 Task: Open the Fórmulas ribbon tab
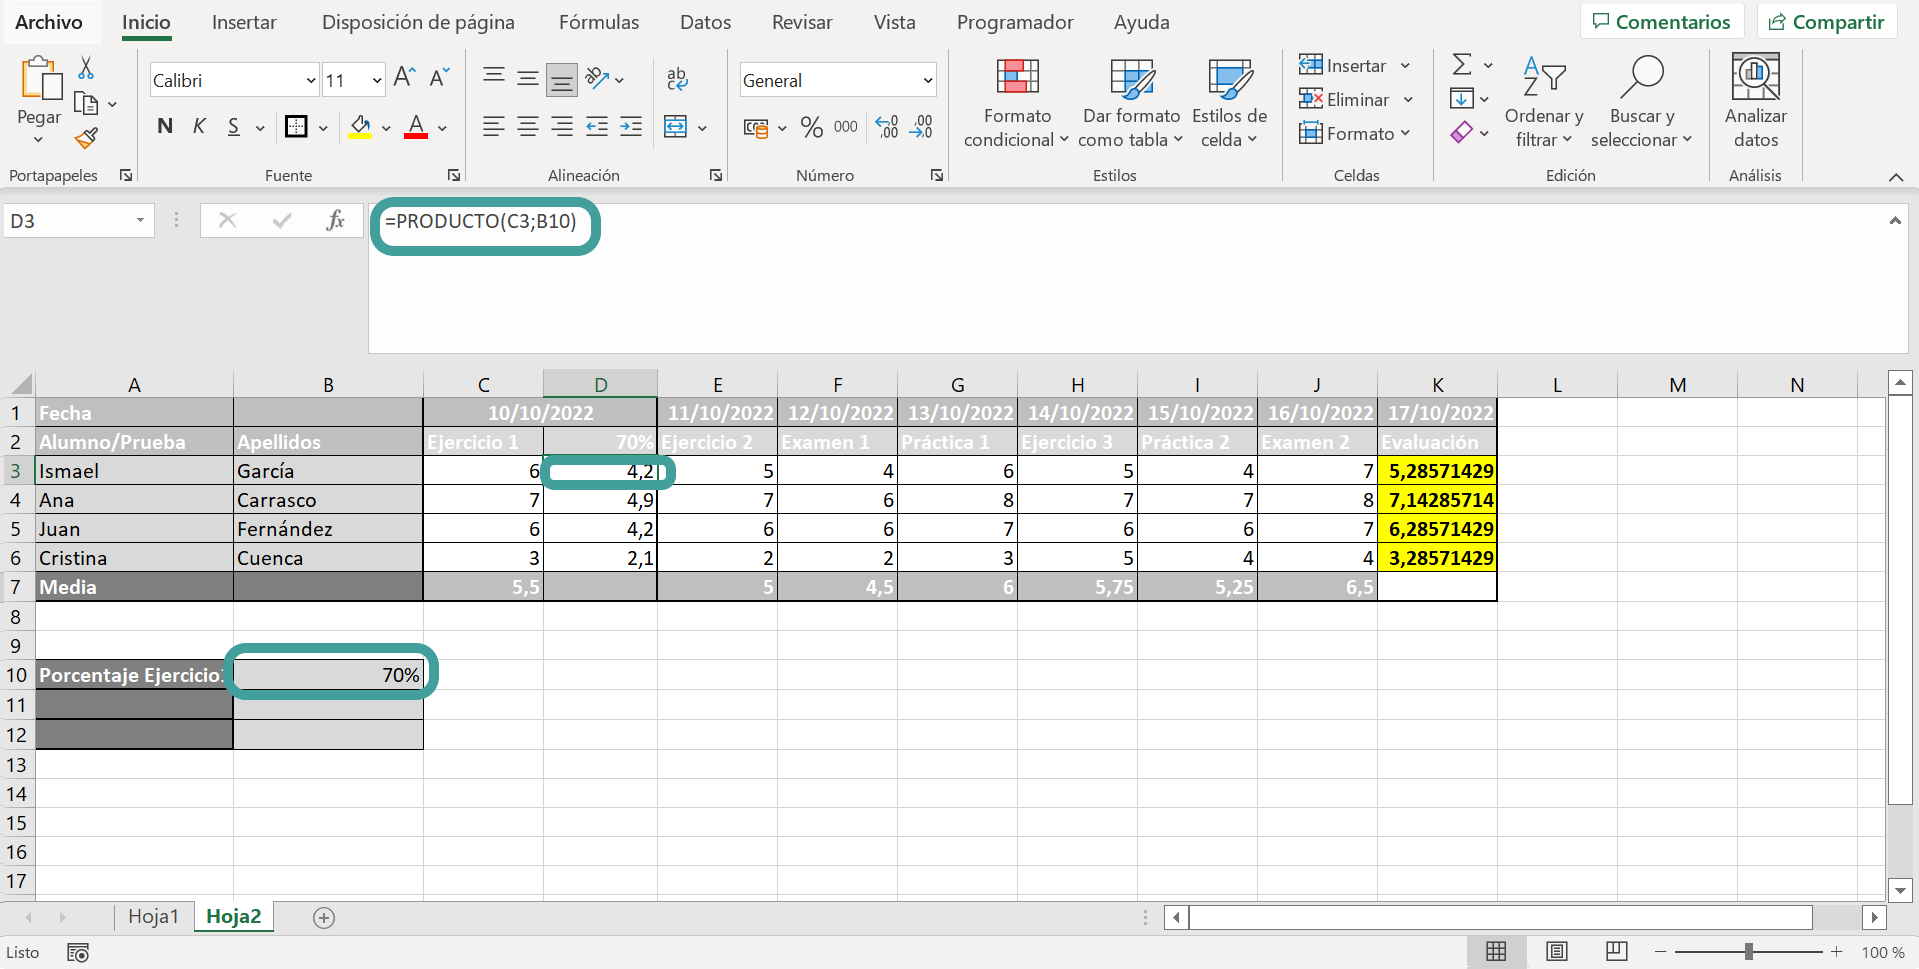[598, 22]
